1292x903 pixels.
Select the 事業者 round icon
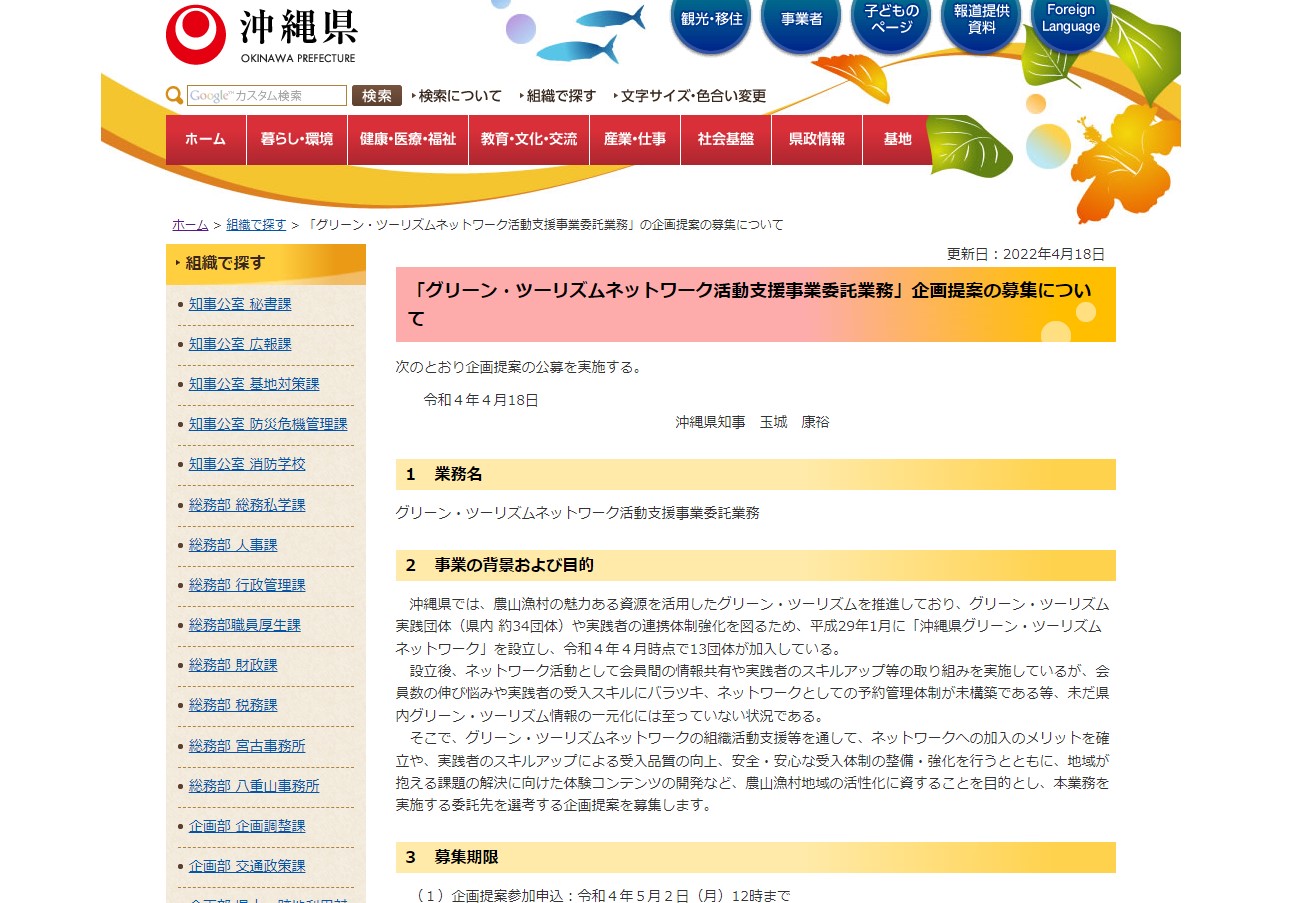(800, 22)
